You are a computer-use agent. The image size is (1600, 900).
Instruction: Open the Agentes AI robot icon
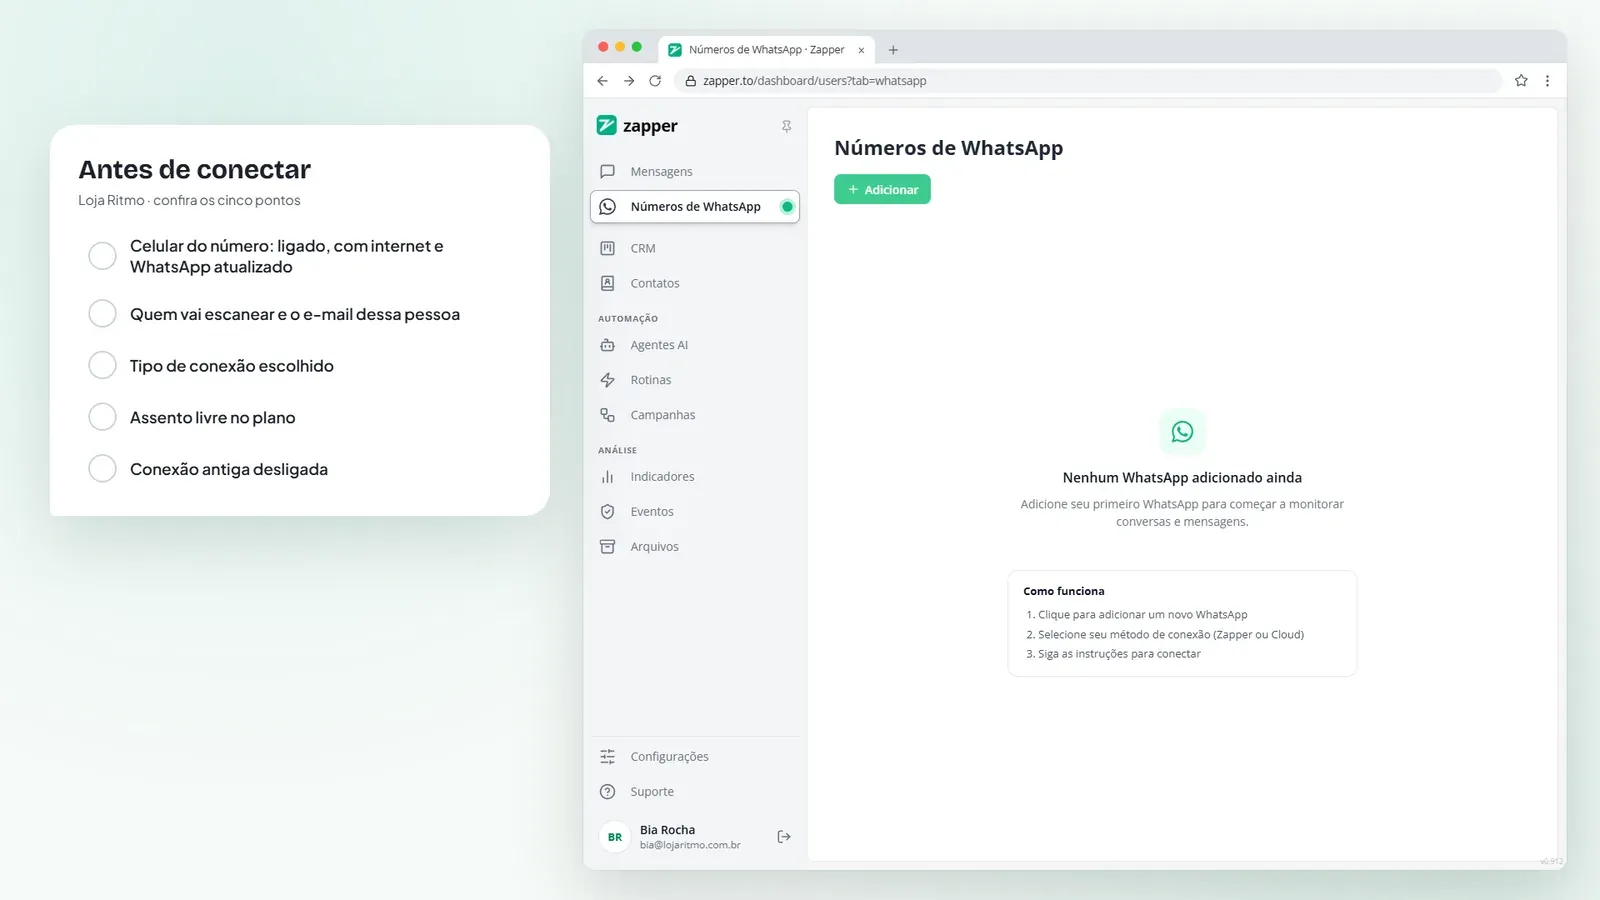coord(607,345)
